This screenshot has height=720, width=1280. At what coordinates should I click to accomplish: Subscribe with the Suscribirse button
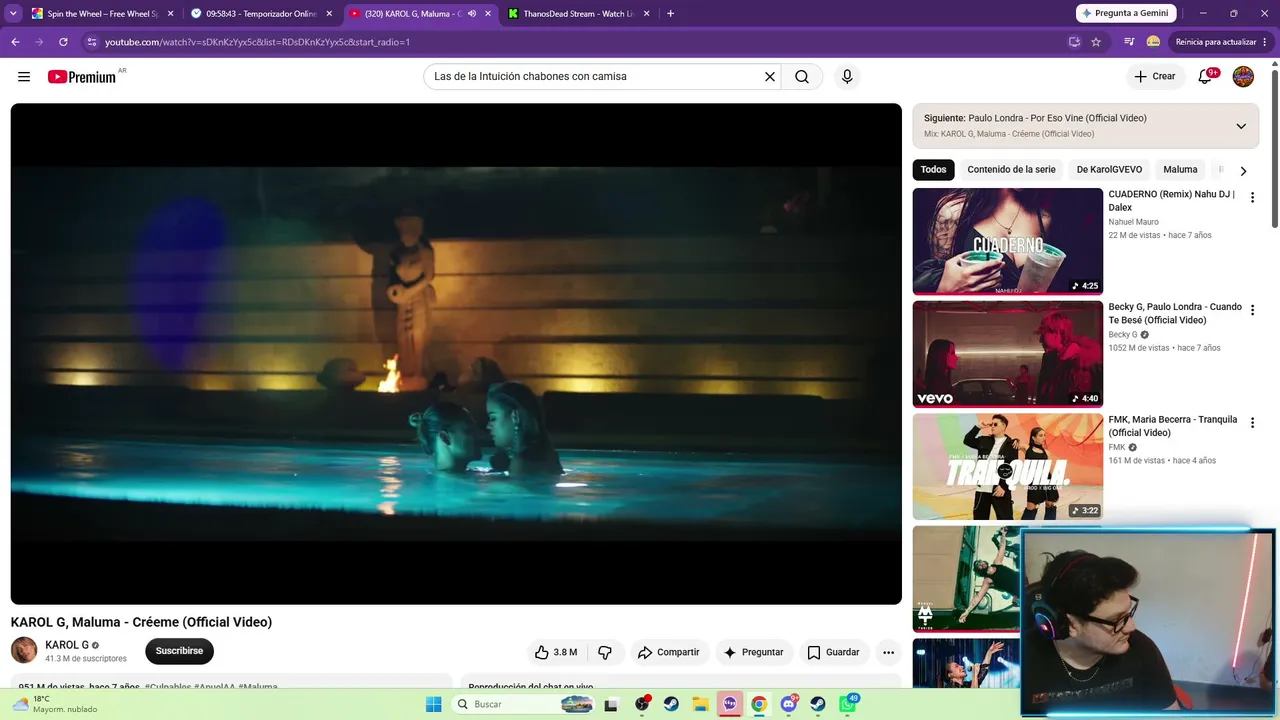[179, 651]
